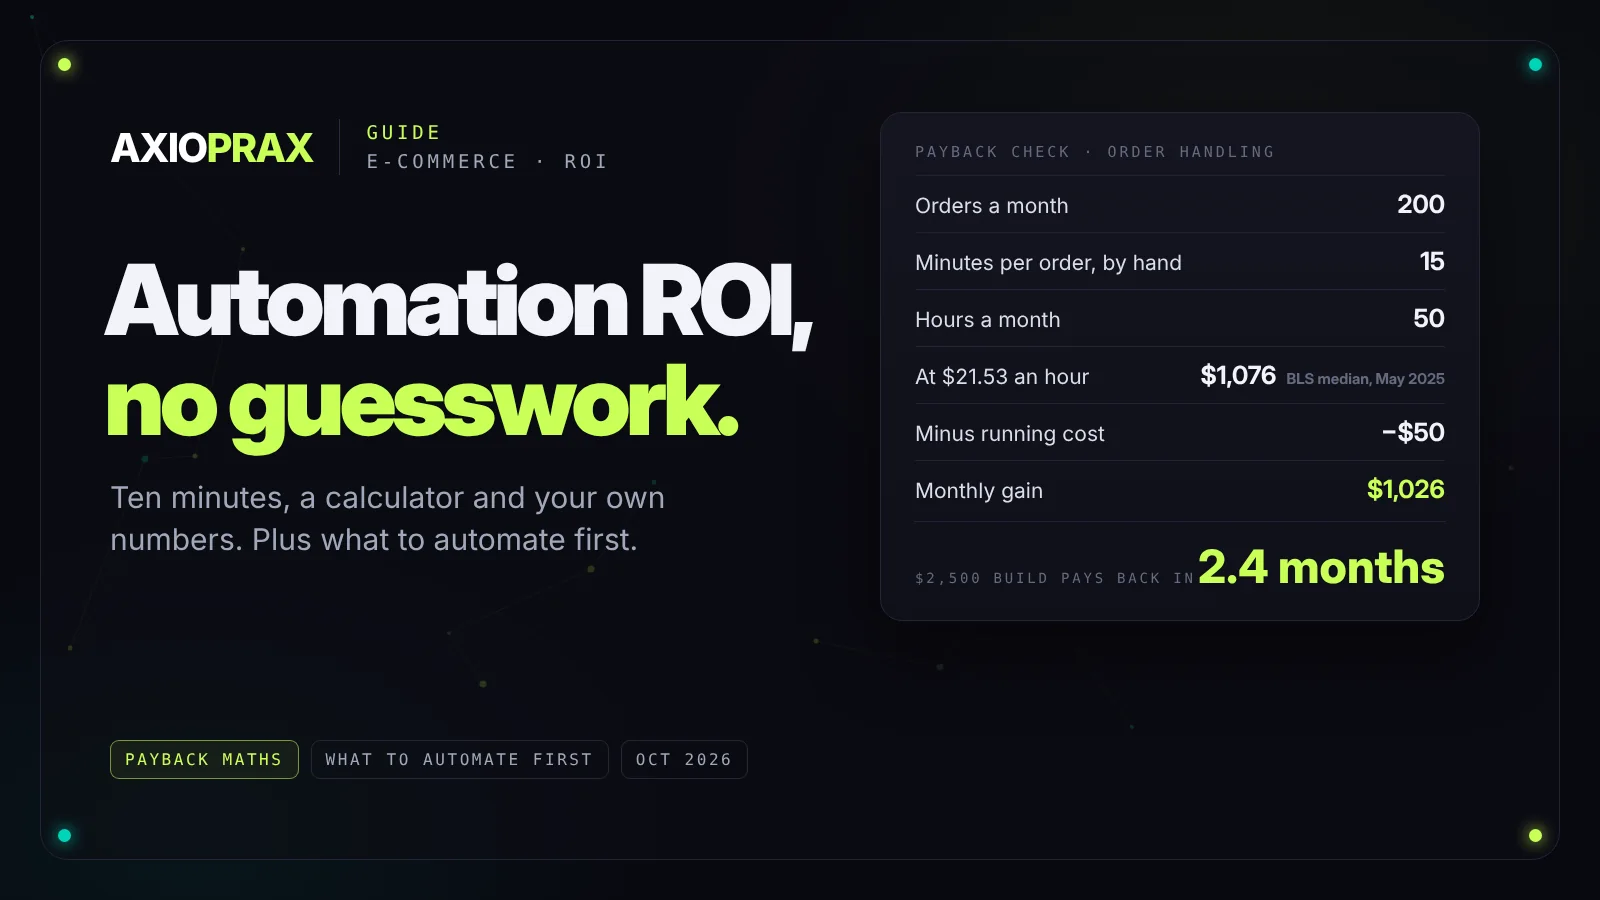Click the $1,076 amount
Viewport: 1600px width, 900px height.
[x=1238, y=376]
